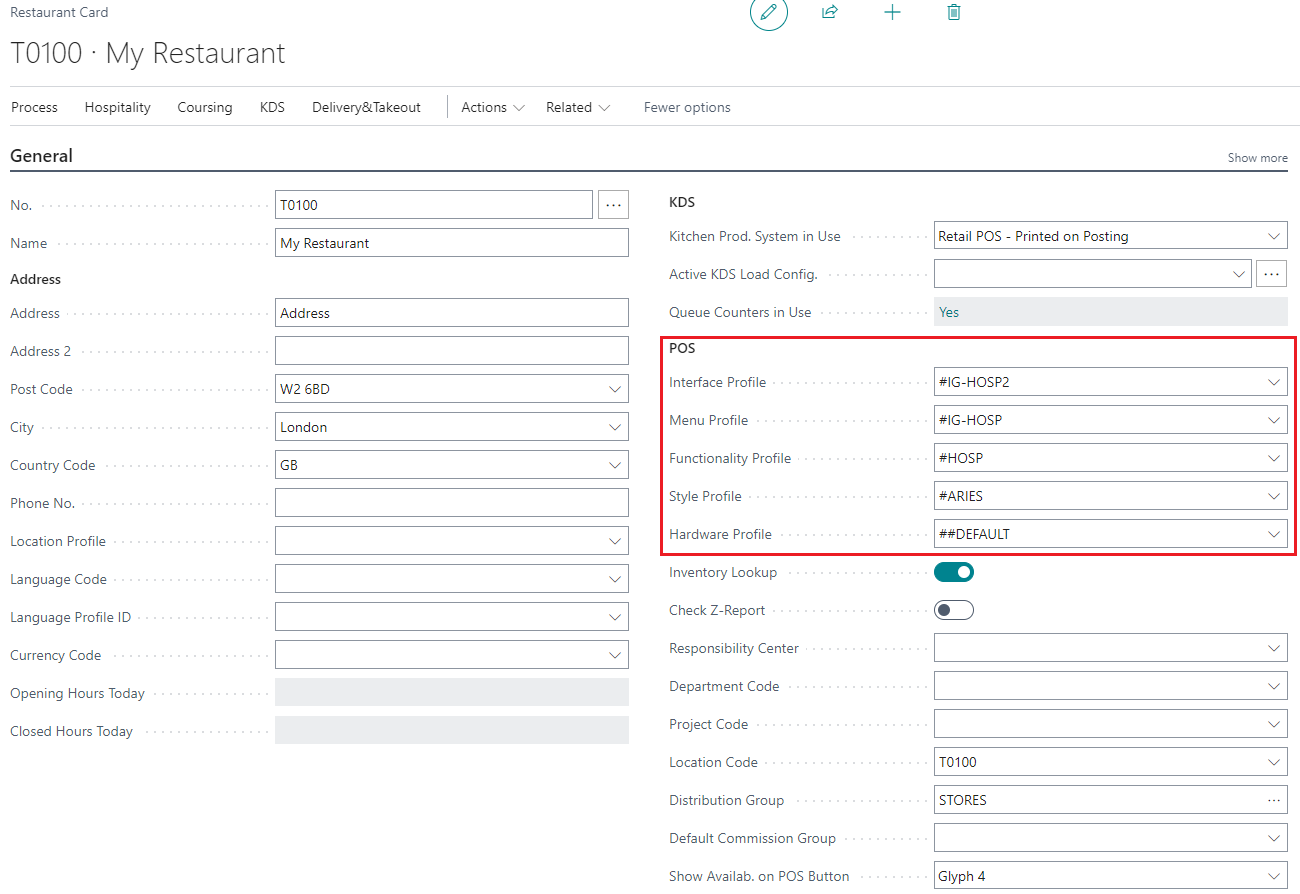The width and height of the screenshot is (1300, 894).
Task: Expand the Actions menu
Action: point(492,107)
